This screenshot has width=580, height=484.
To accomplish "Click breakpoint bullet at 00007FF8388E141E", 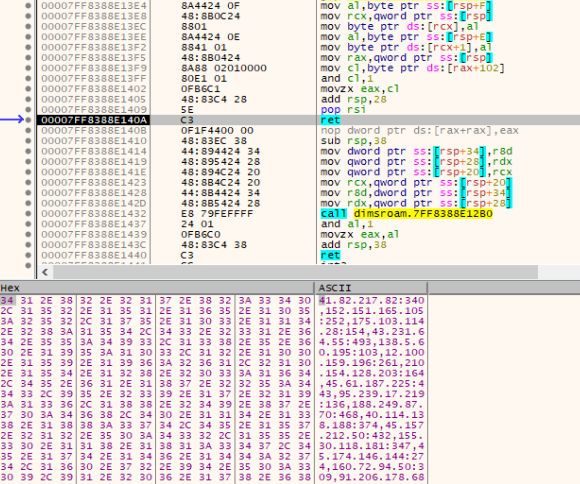I will click(28, 172).
